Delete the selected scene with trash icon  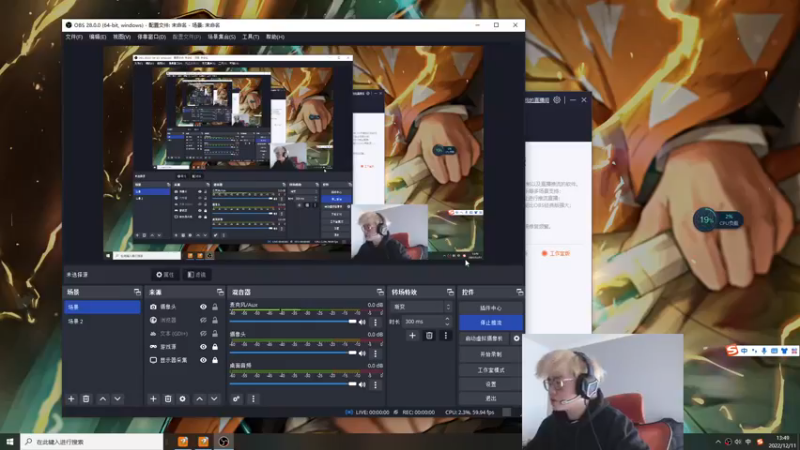click(86, 399)
